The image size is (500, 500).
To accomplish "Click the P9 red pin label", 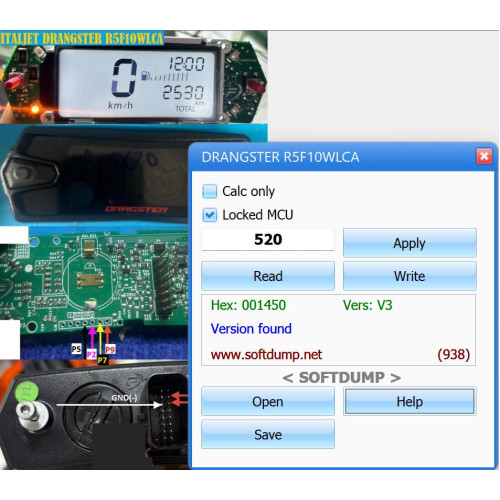I will (x=110, y=349).
